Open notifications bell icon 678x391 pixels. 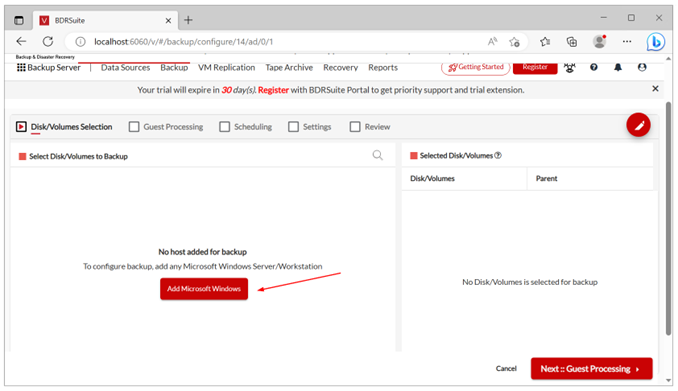tap(618, 67)
